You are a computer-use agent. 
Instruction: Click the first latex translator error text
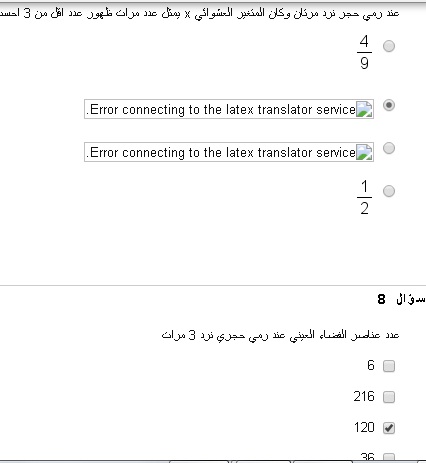(x=221, y=109)
